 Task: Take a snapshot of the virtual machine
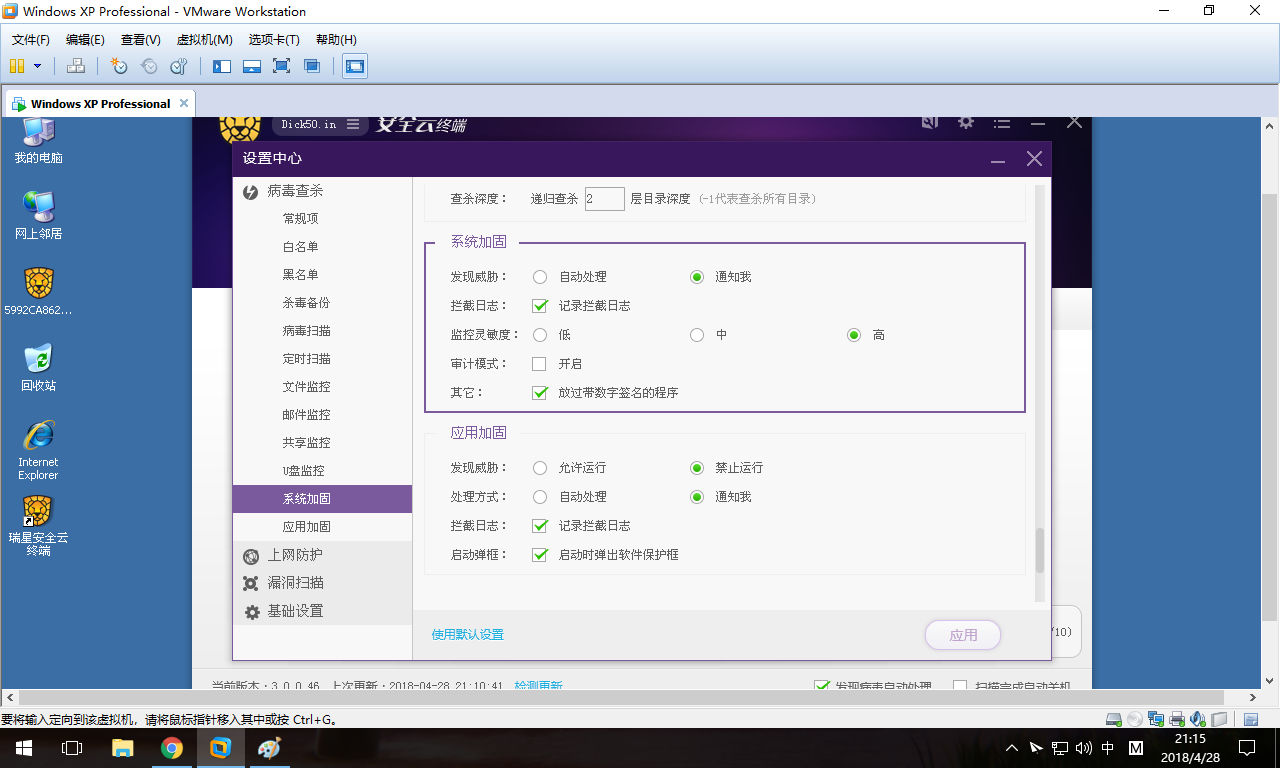[119, 66]
